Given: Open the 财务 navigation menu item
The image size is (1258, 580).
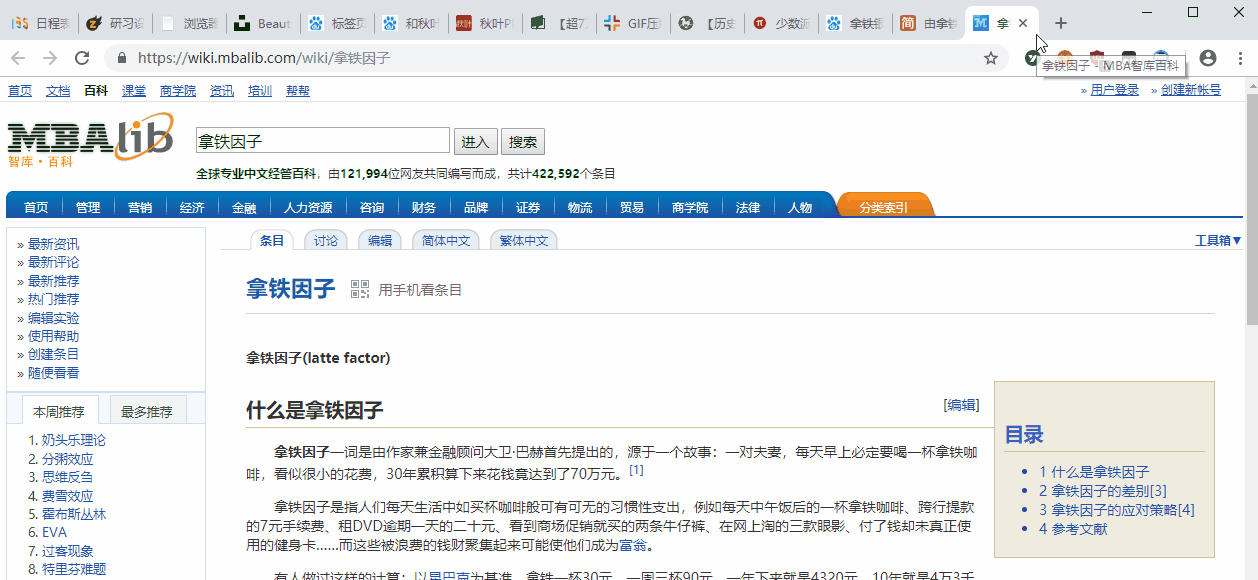Looking at the screenshot, I should 423,207.
